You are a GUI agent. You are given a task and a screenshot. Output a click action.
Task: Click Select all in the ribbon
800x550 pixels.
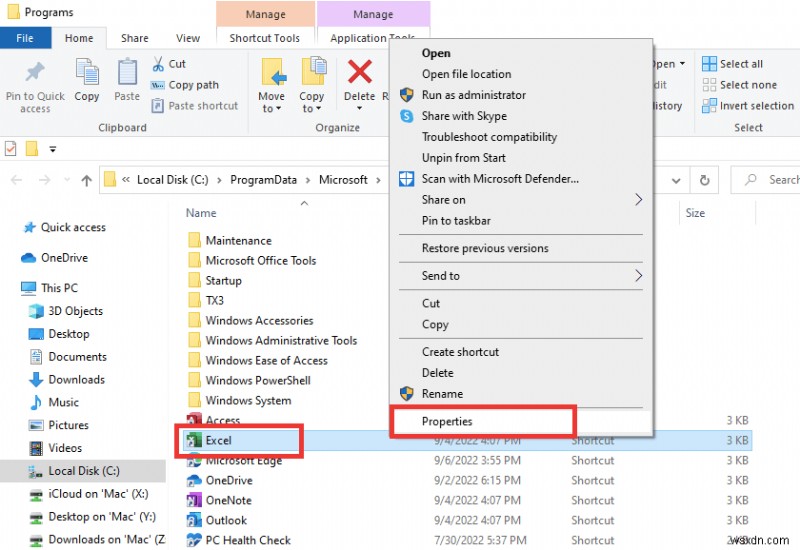(x=733, y=64)
